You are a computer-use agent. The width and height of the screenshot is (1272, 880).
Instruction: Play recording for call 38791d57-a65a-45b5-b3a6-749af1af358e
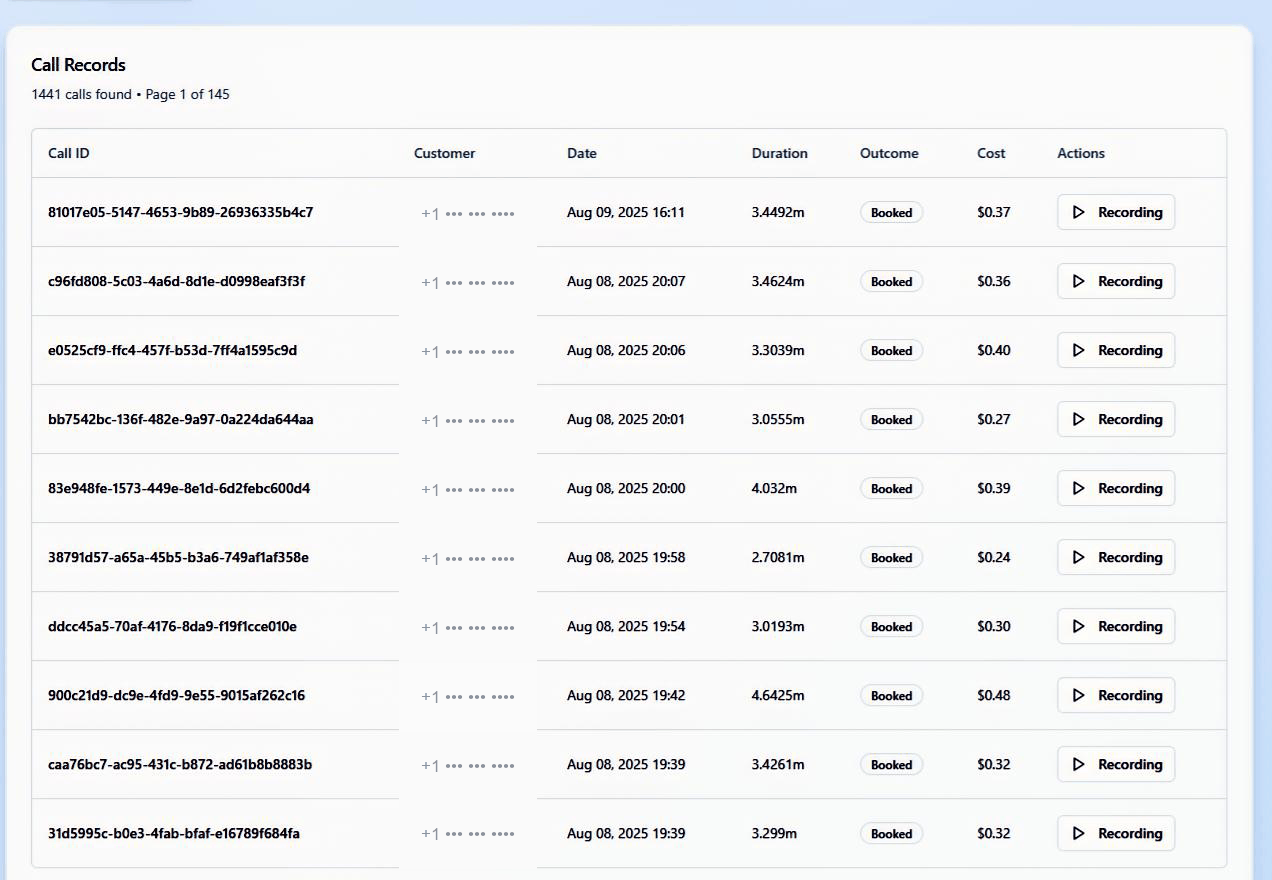click(1115, 557)
